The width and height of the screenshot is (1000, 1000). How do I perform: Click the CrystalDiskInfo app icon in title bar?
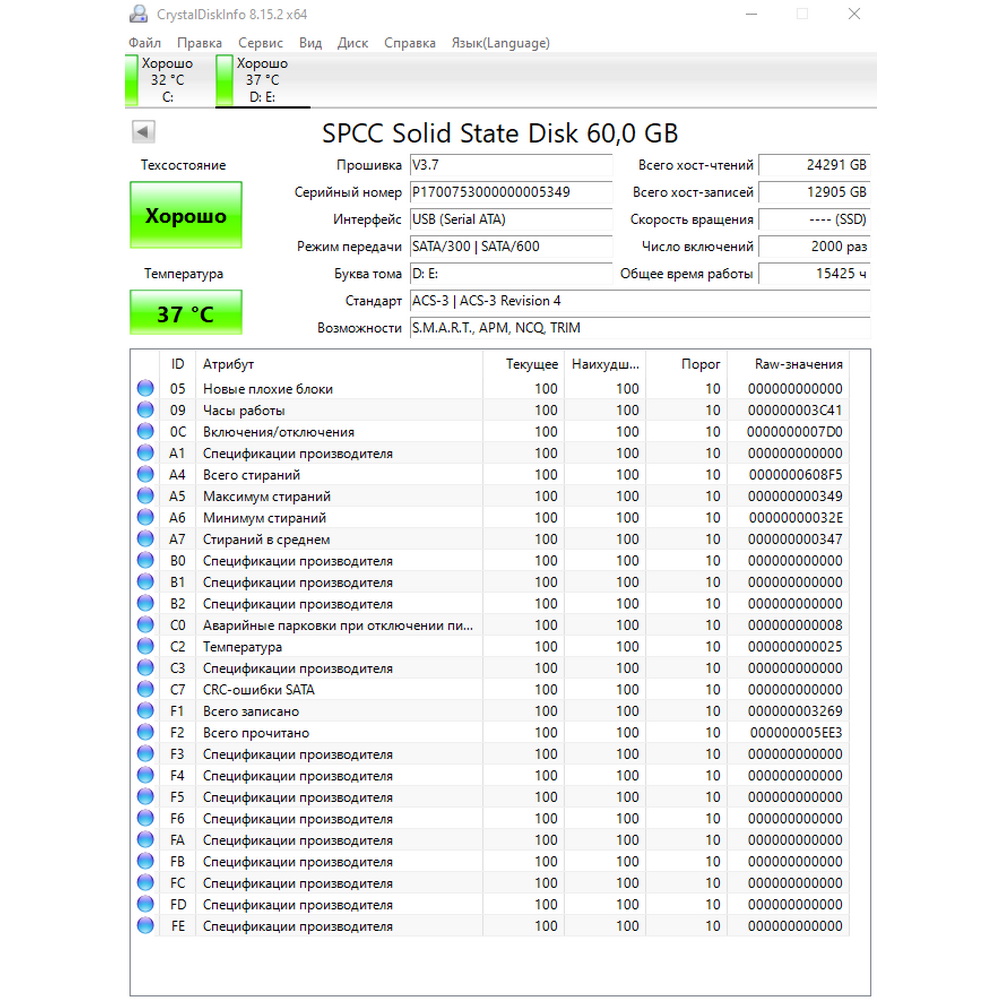click(138, 14)
